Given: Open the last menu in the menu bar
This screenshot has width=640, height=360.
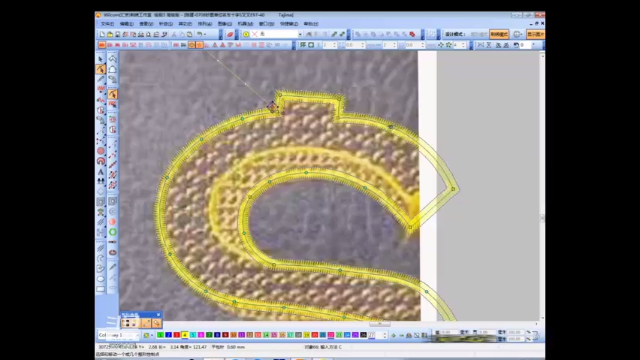Looking at the screenshot, I should click(311, 24).
